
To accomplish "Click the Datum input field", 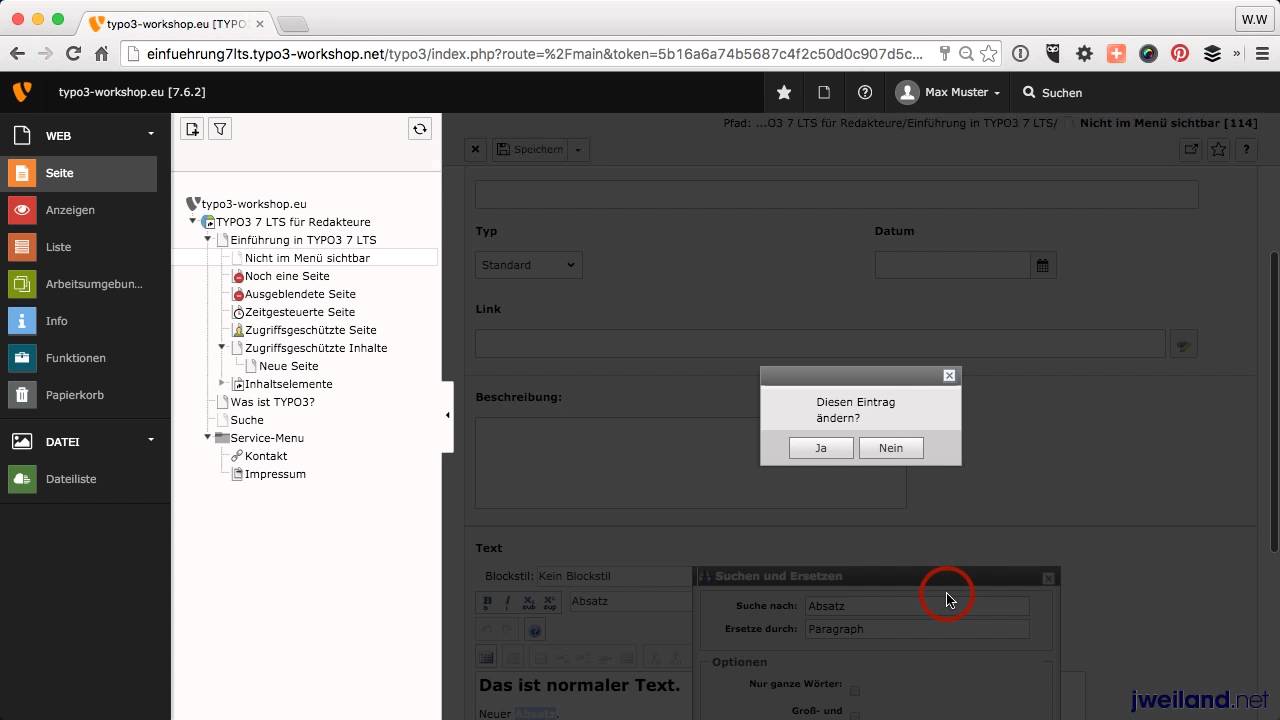I will pyautogui.click(x=953, y=265).
